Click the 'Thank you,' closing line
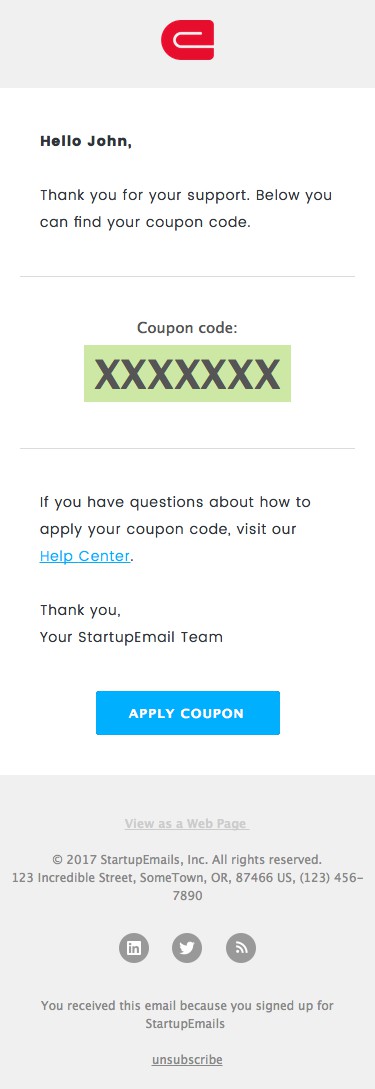375x1089 pixels. tap(81, 610)
